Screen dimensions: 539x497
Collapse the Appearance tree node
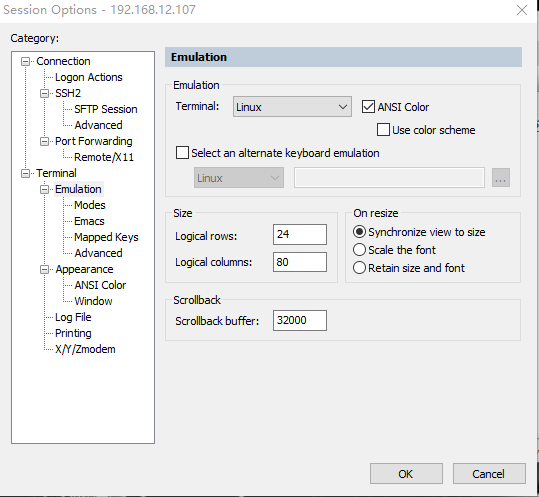tap(44, 269)
